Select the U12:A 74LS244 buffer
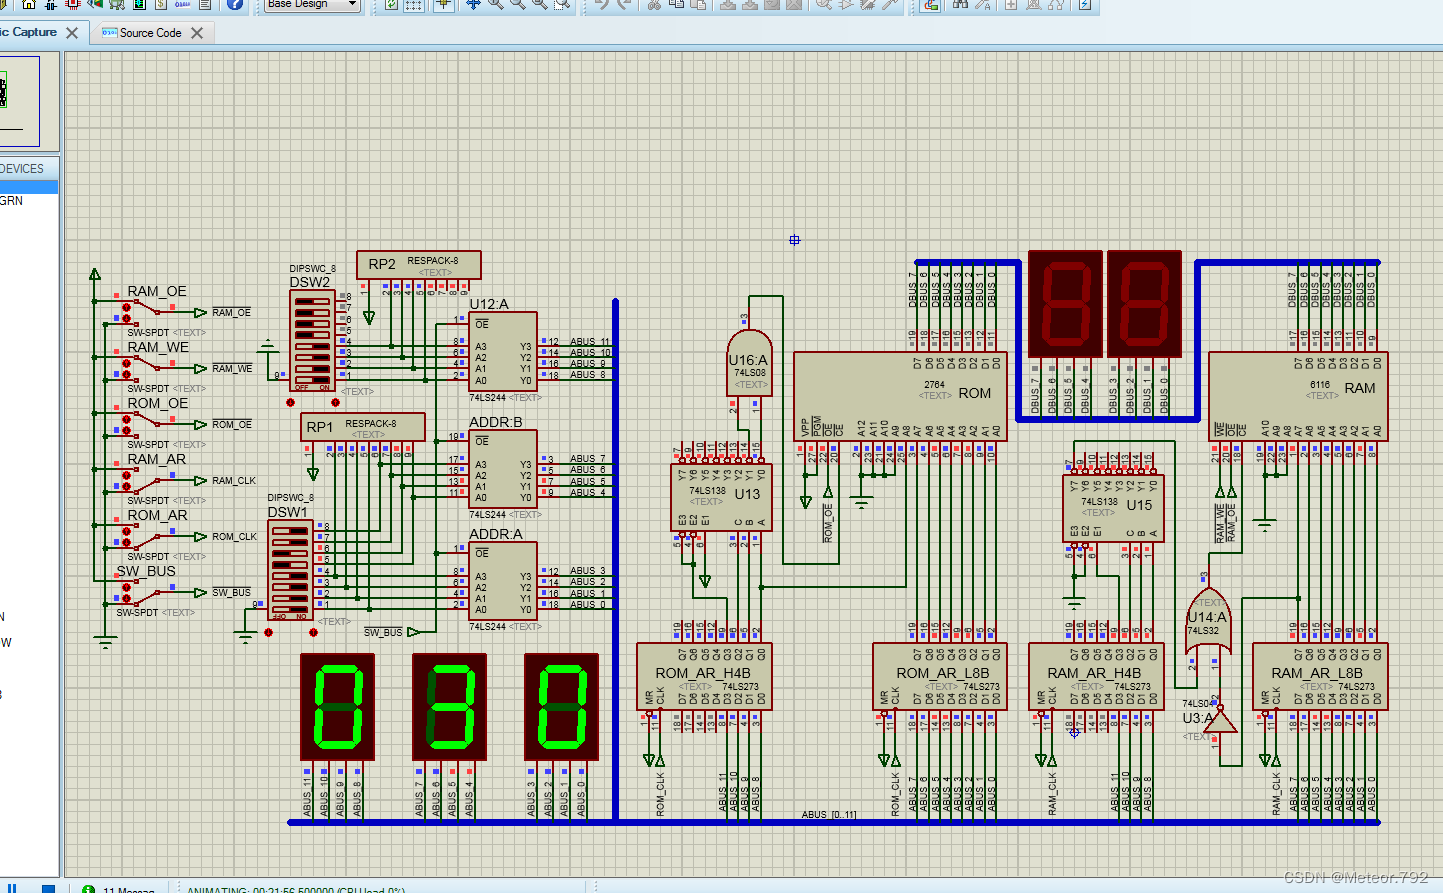The image size is (1443, 893). [503, 352]
